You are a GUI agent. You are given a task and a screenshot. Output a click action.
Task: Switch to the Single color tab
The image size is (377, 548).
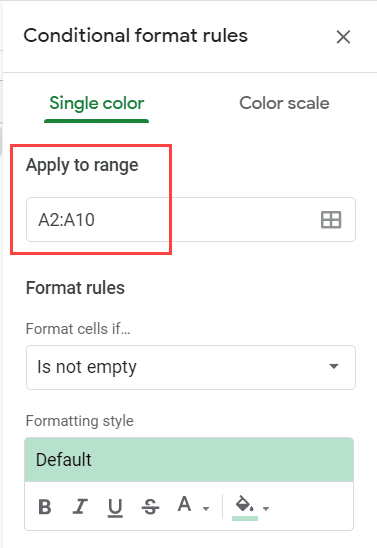coord(97,103)
